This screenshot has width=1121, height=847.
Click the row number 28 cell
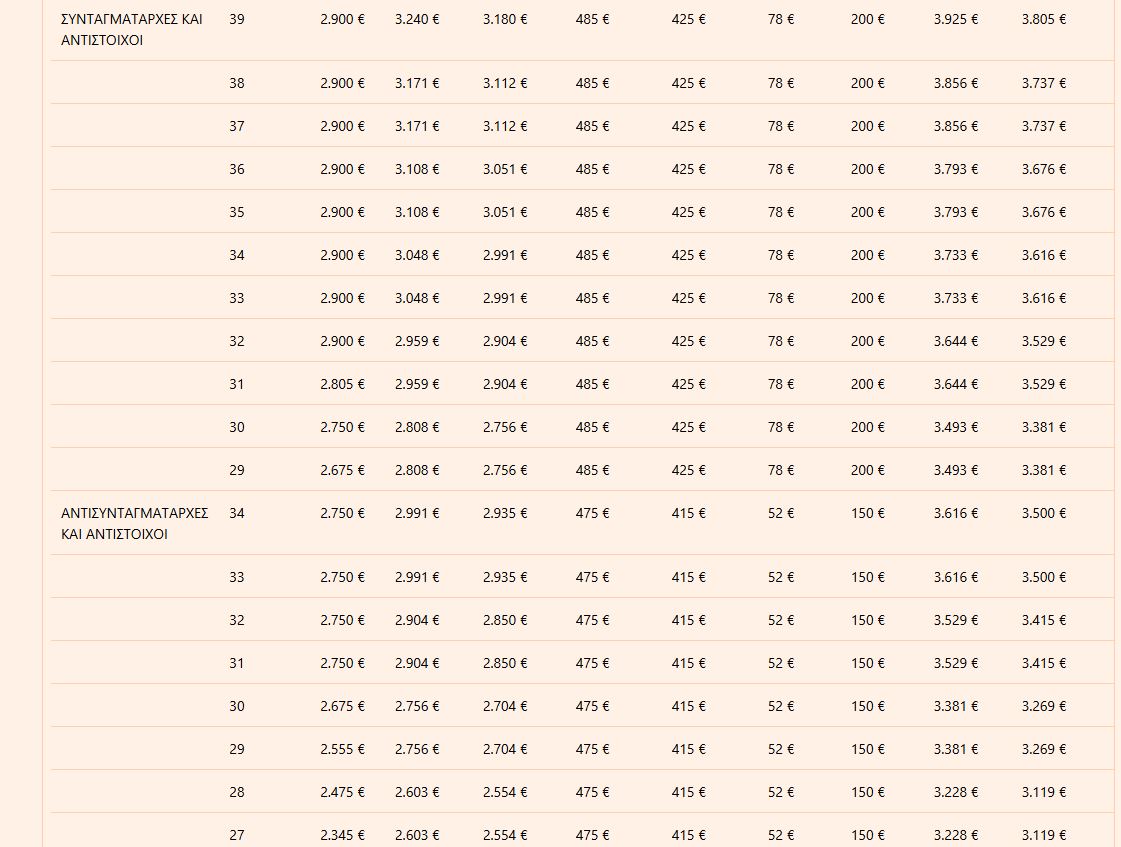coord(236,792)
